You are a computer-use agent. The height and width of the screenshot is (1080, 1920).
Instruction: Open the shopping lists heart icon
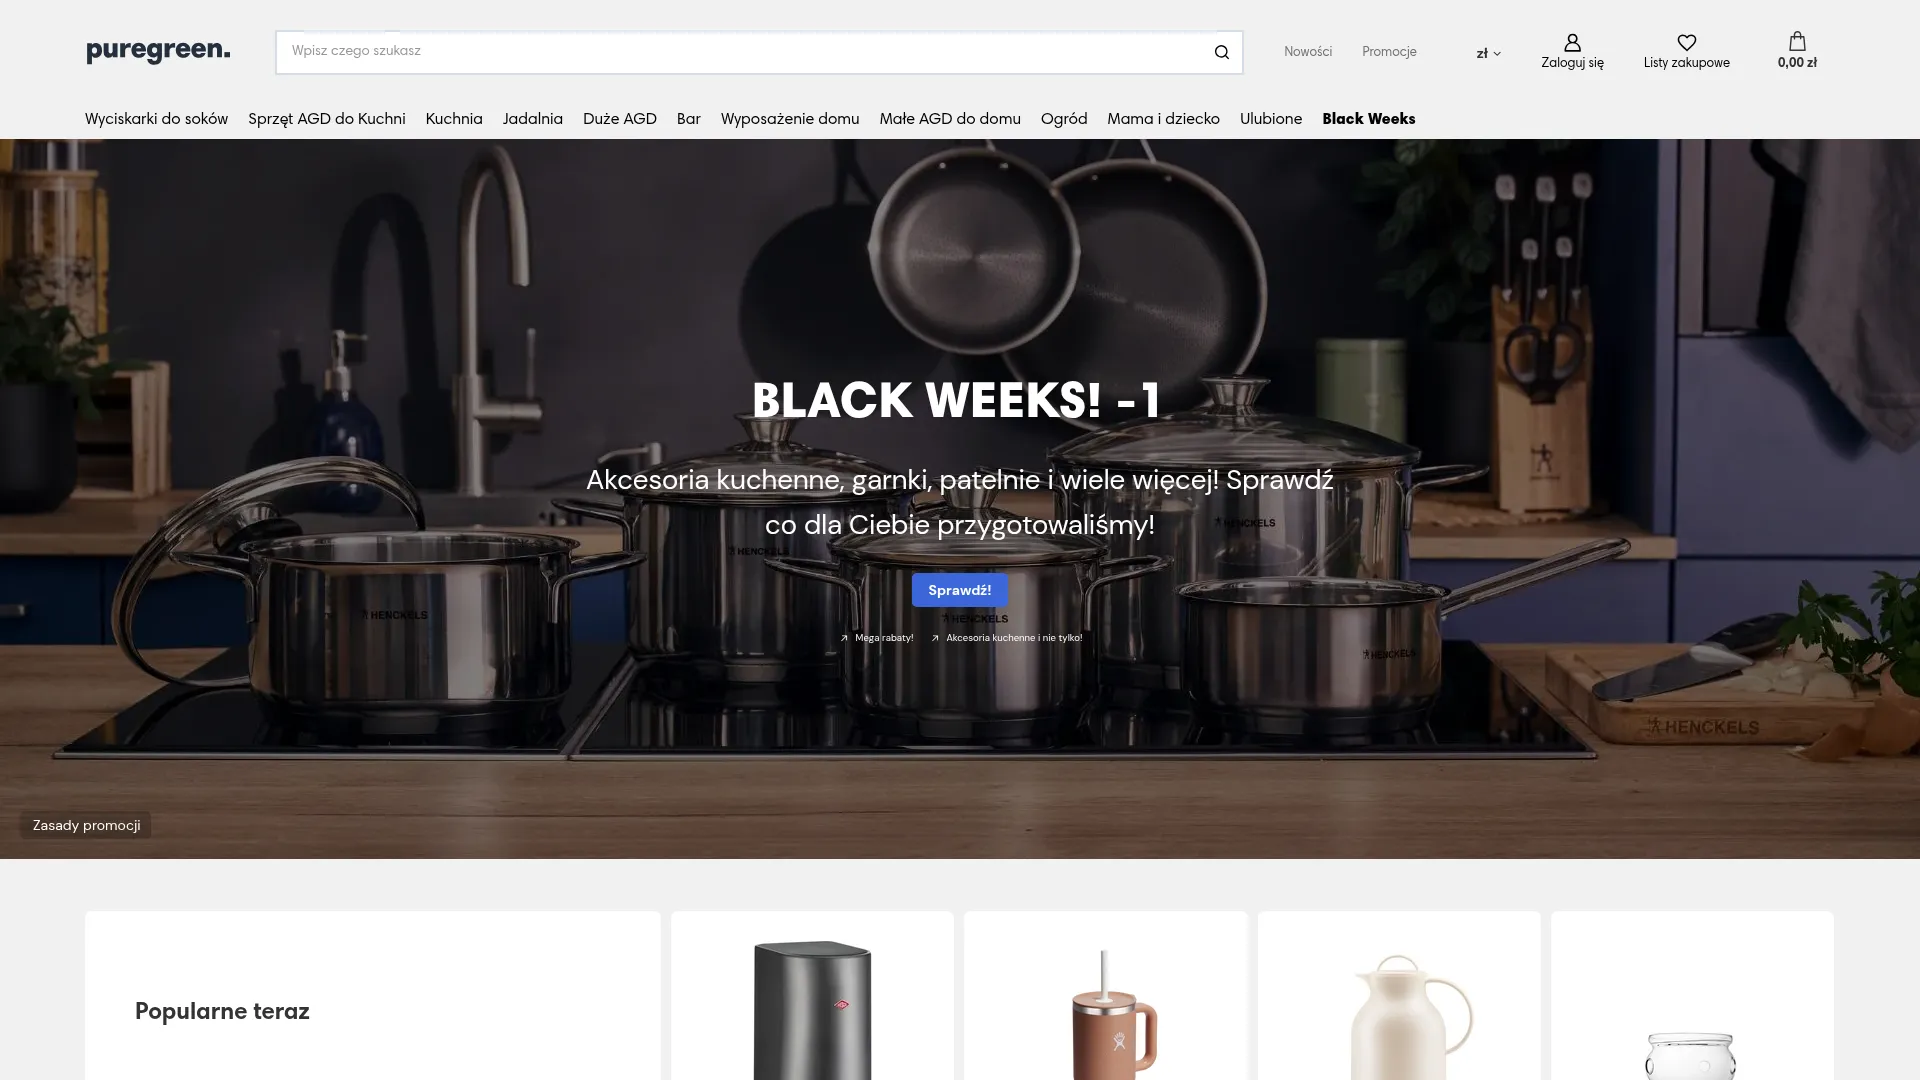pyautogui.click(x=1686, y=43)
